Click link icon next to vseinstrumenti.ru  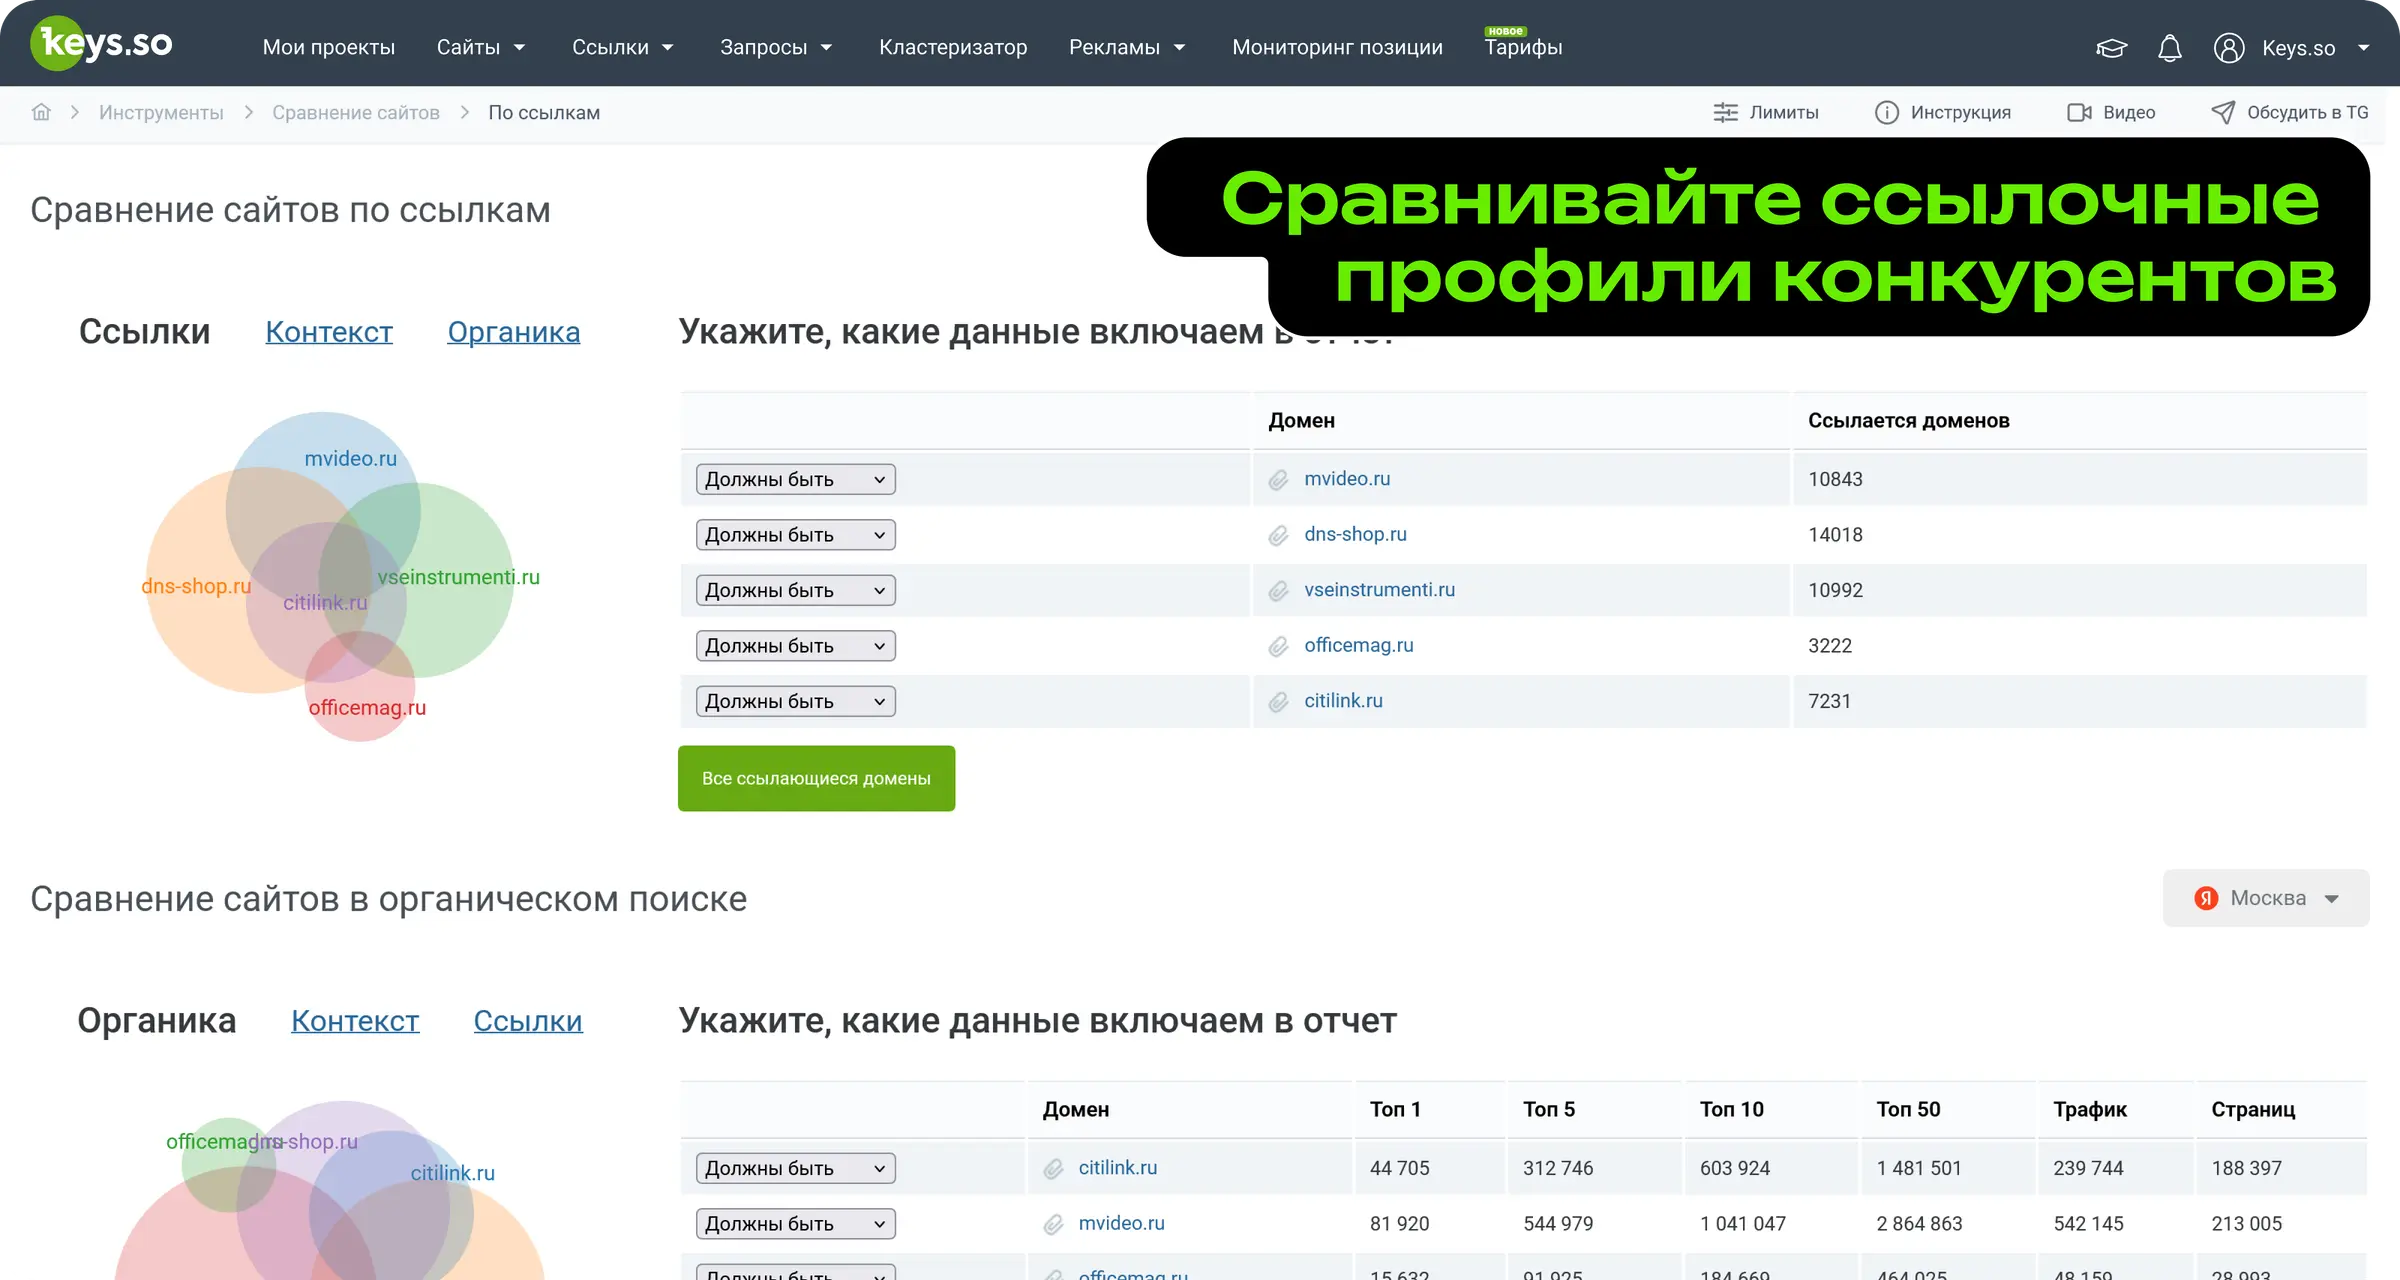coord(1278,591)
